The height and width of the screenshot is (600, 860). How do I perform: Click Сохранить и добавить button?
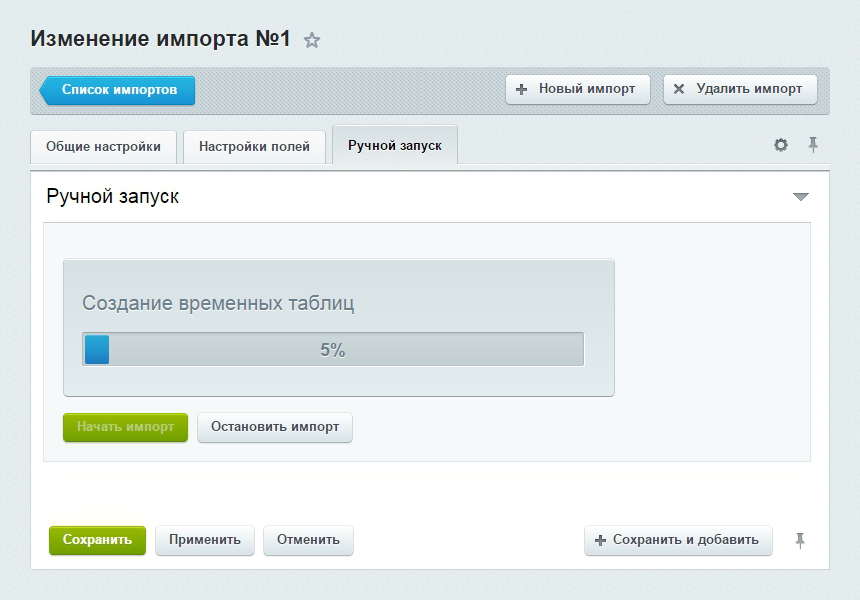678,540
